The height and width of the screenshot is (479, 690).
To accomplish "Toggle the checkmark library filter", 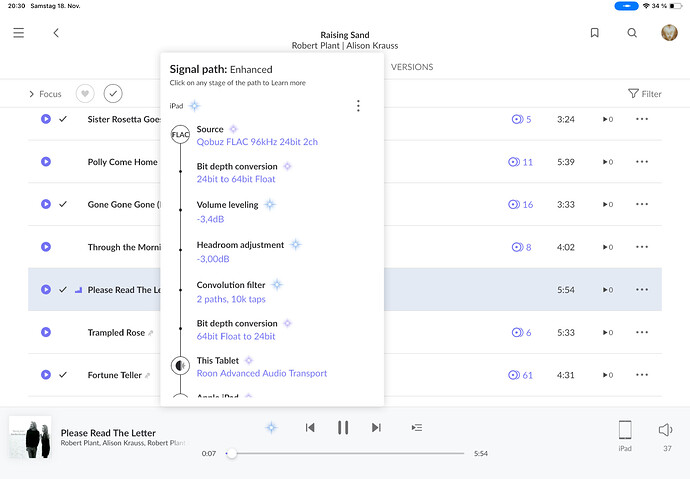I will [113, 94].
